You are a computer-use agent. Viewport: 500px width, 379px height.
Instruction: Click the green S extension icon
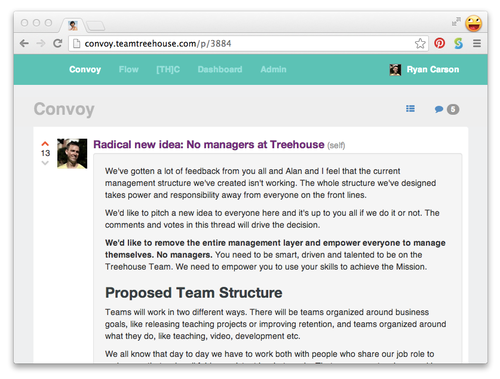[459, 43]
